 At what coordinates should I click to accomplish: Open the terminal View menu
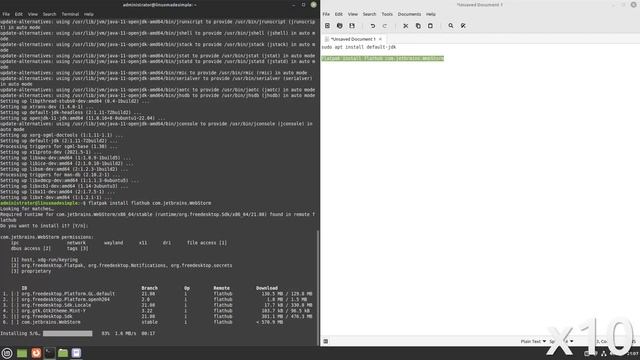click(x=33, y=14)
